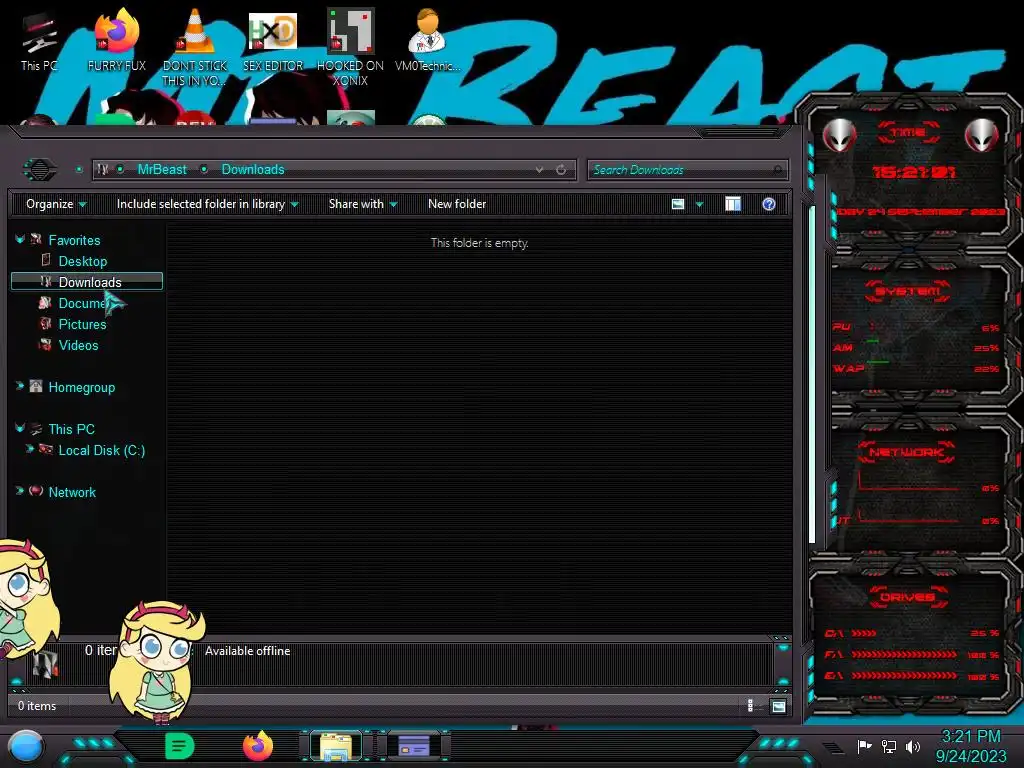Screen dimensions: 1024x768
Task: Open the DONT STICK THIS VLC shortcut
Action: pyautogui.click(x=195, y=47)
